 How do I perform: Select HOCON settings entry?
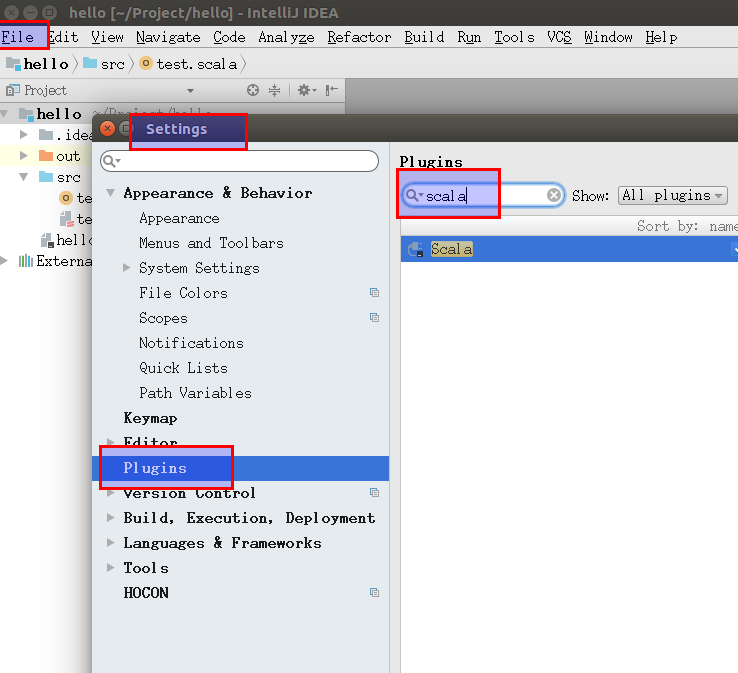click(146, 593)
